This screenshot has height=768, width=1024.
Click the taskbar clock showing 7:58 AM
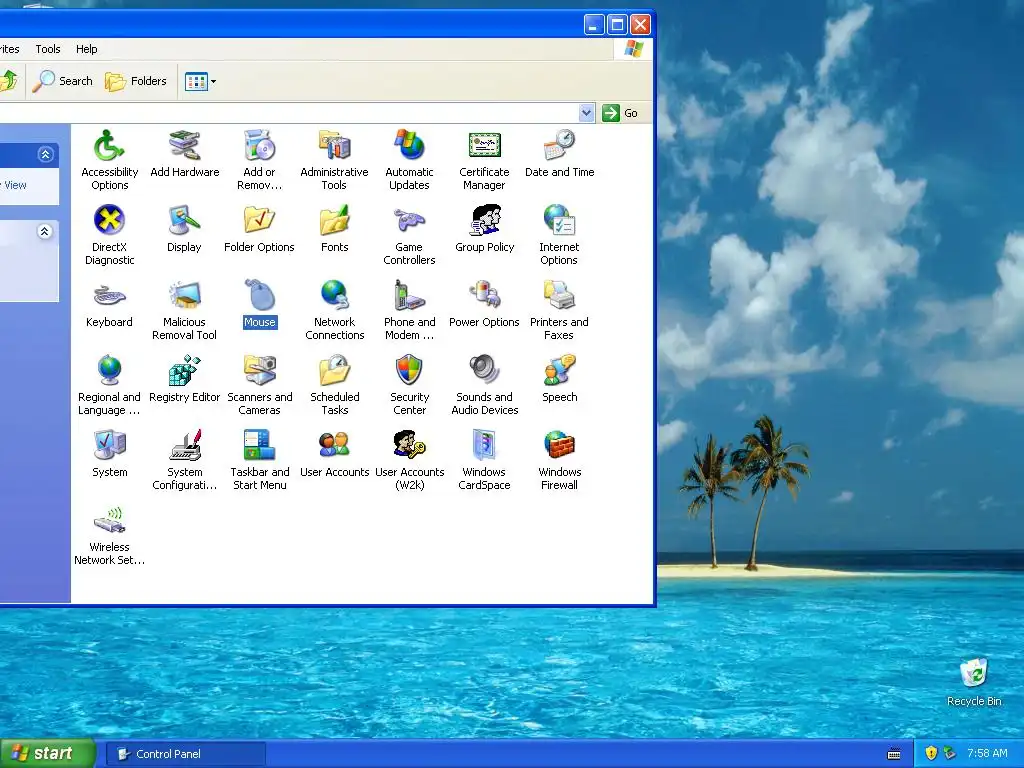pos(987,754)
